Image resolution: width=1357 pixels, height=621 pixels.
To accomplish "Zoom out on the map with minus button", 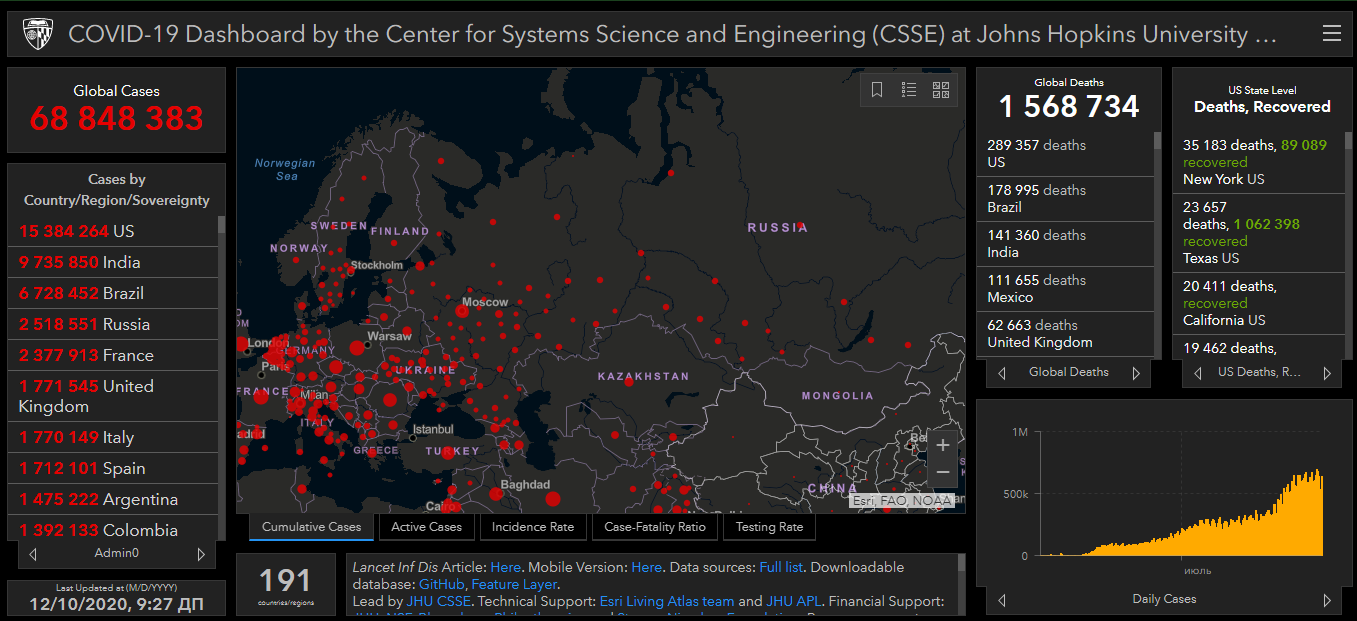I will [942, 472].
